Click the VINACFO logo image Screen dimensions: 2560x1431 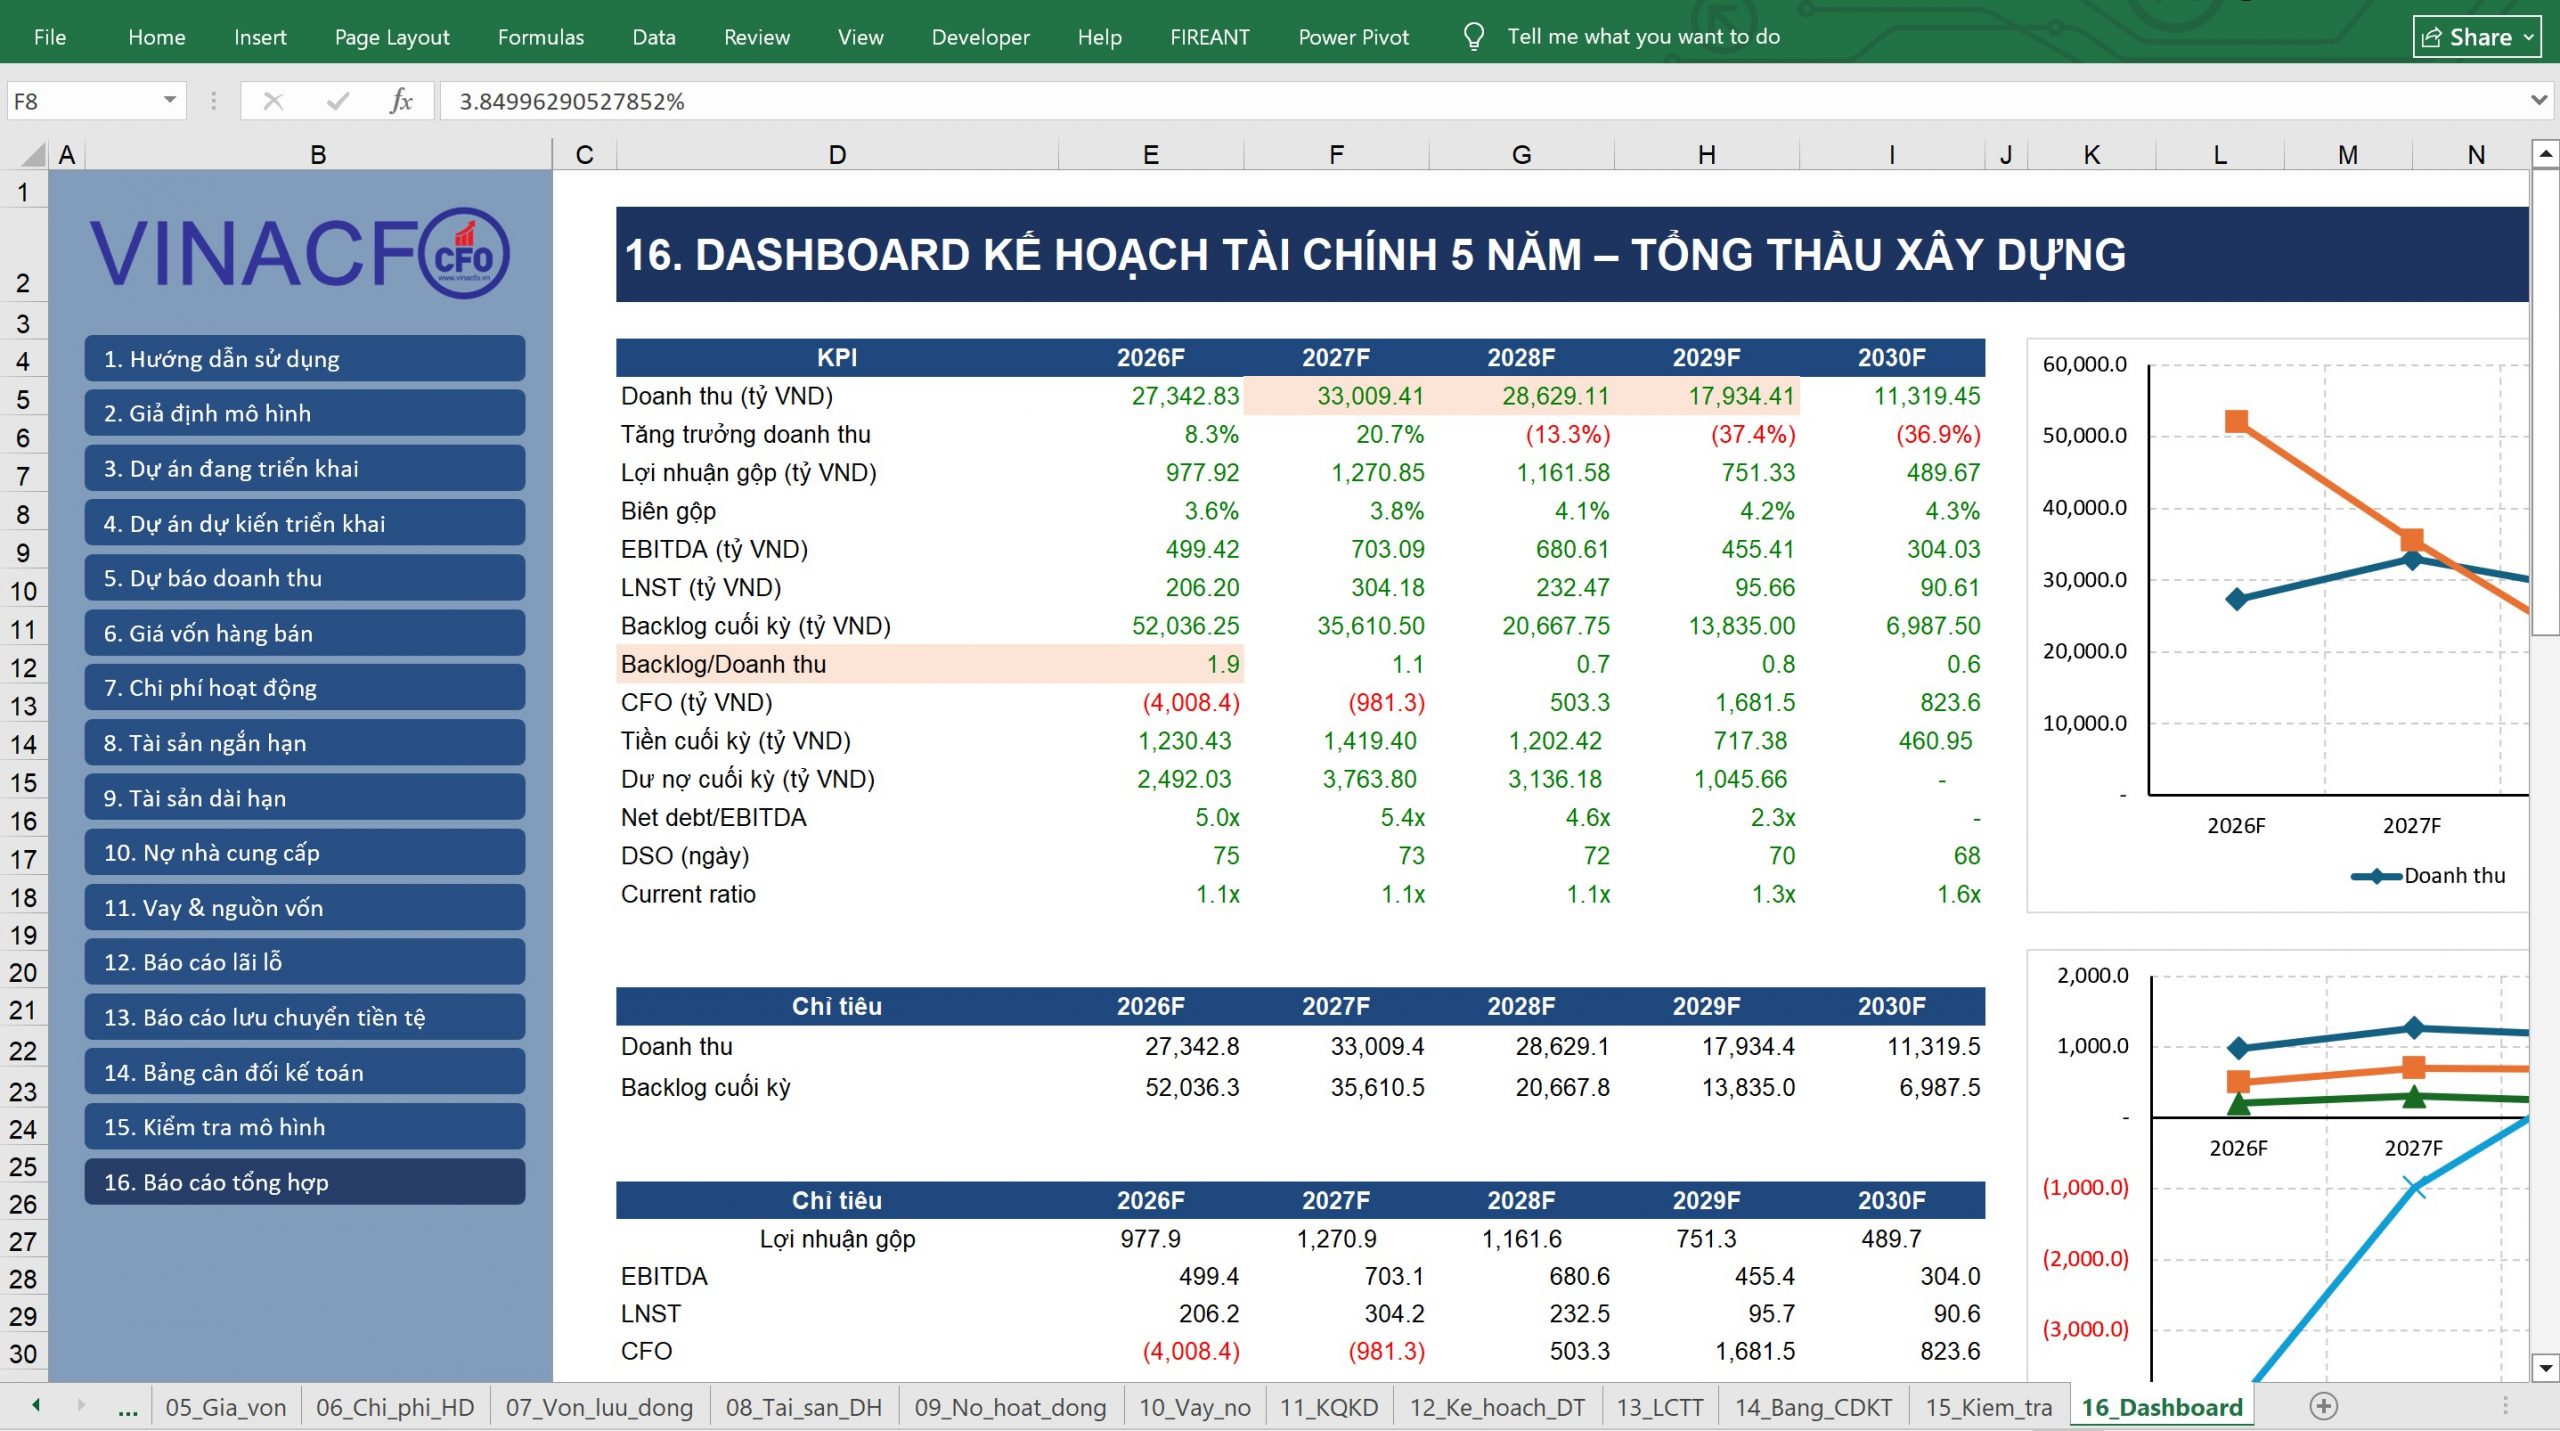(300, 253)
